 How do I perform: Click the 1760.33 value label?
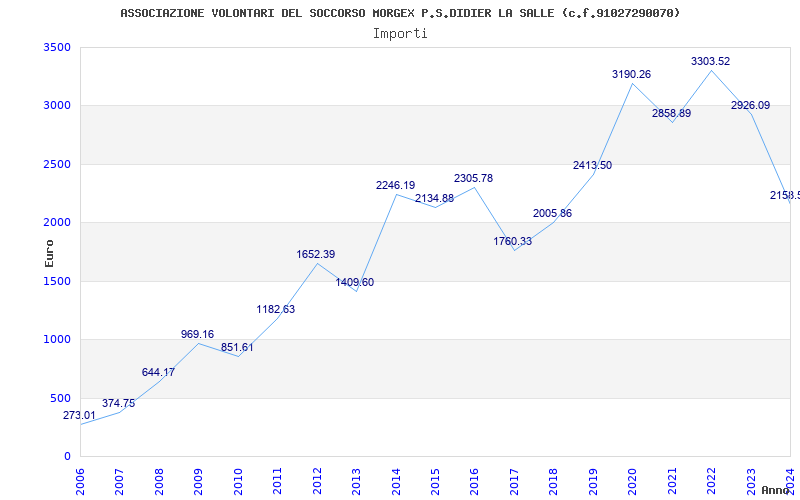tap(512, 241)
